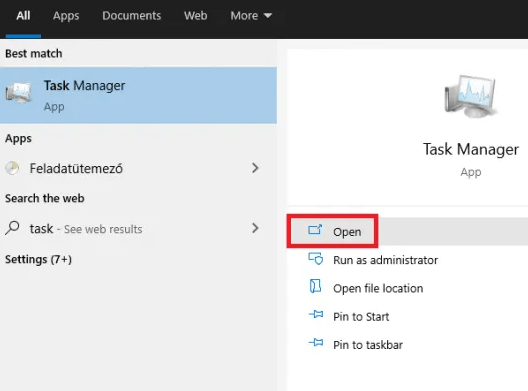Expand the Feladatütemező result chevron
The image size is (528, 391).
click(x=255, y=168)
